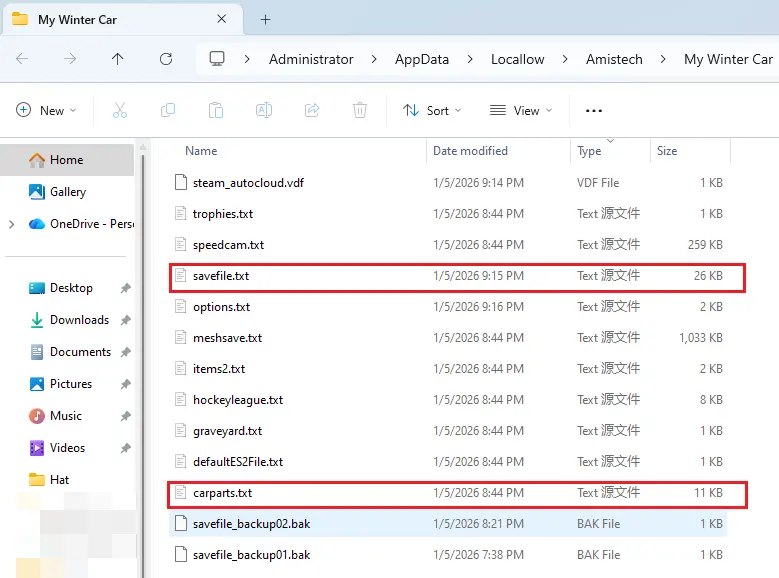779x578 pixels.
Task: Click pin icon next to Videos
Action: point(126,448)
